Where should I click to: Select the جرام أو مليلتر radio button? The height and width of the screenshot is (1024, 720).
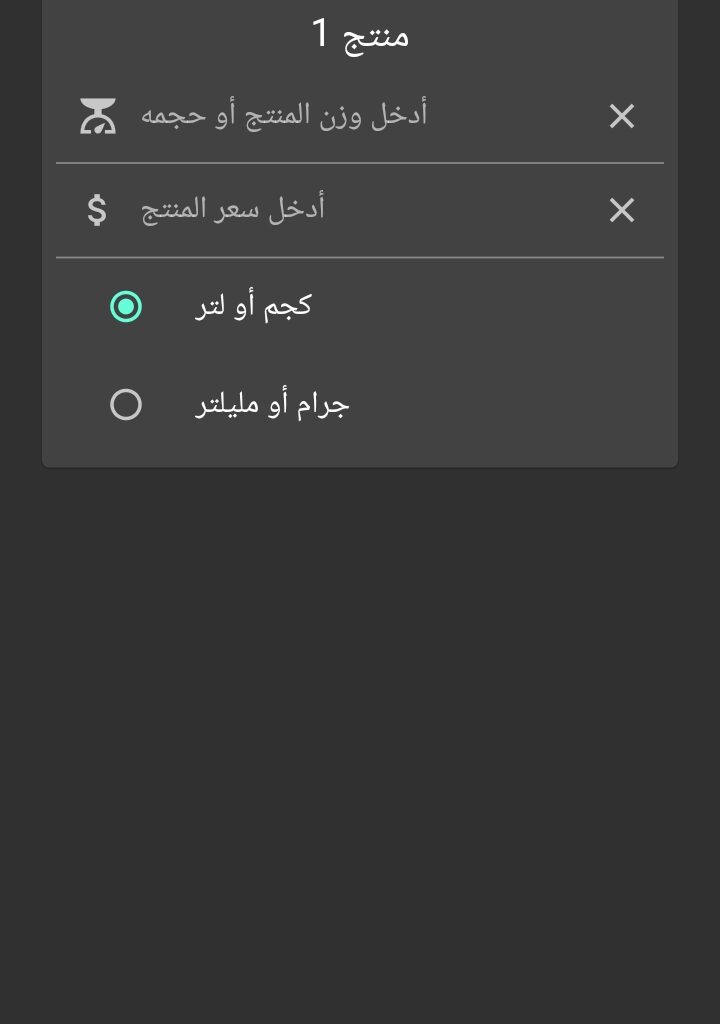tap(126, 405)
